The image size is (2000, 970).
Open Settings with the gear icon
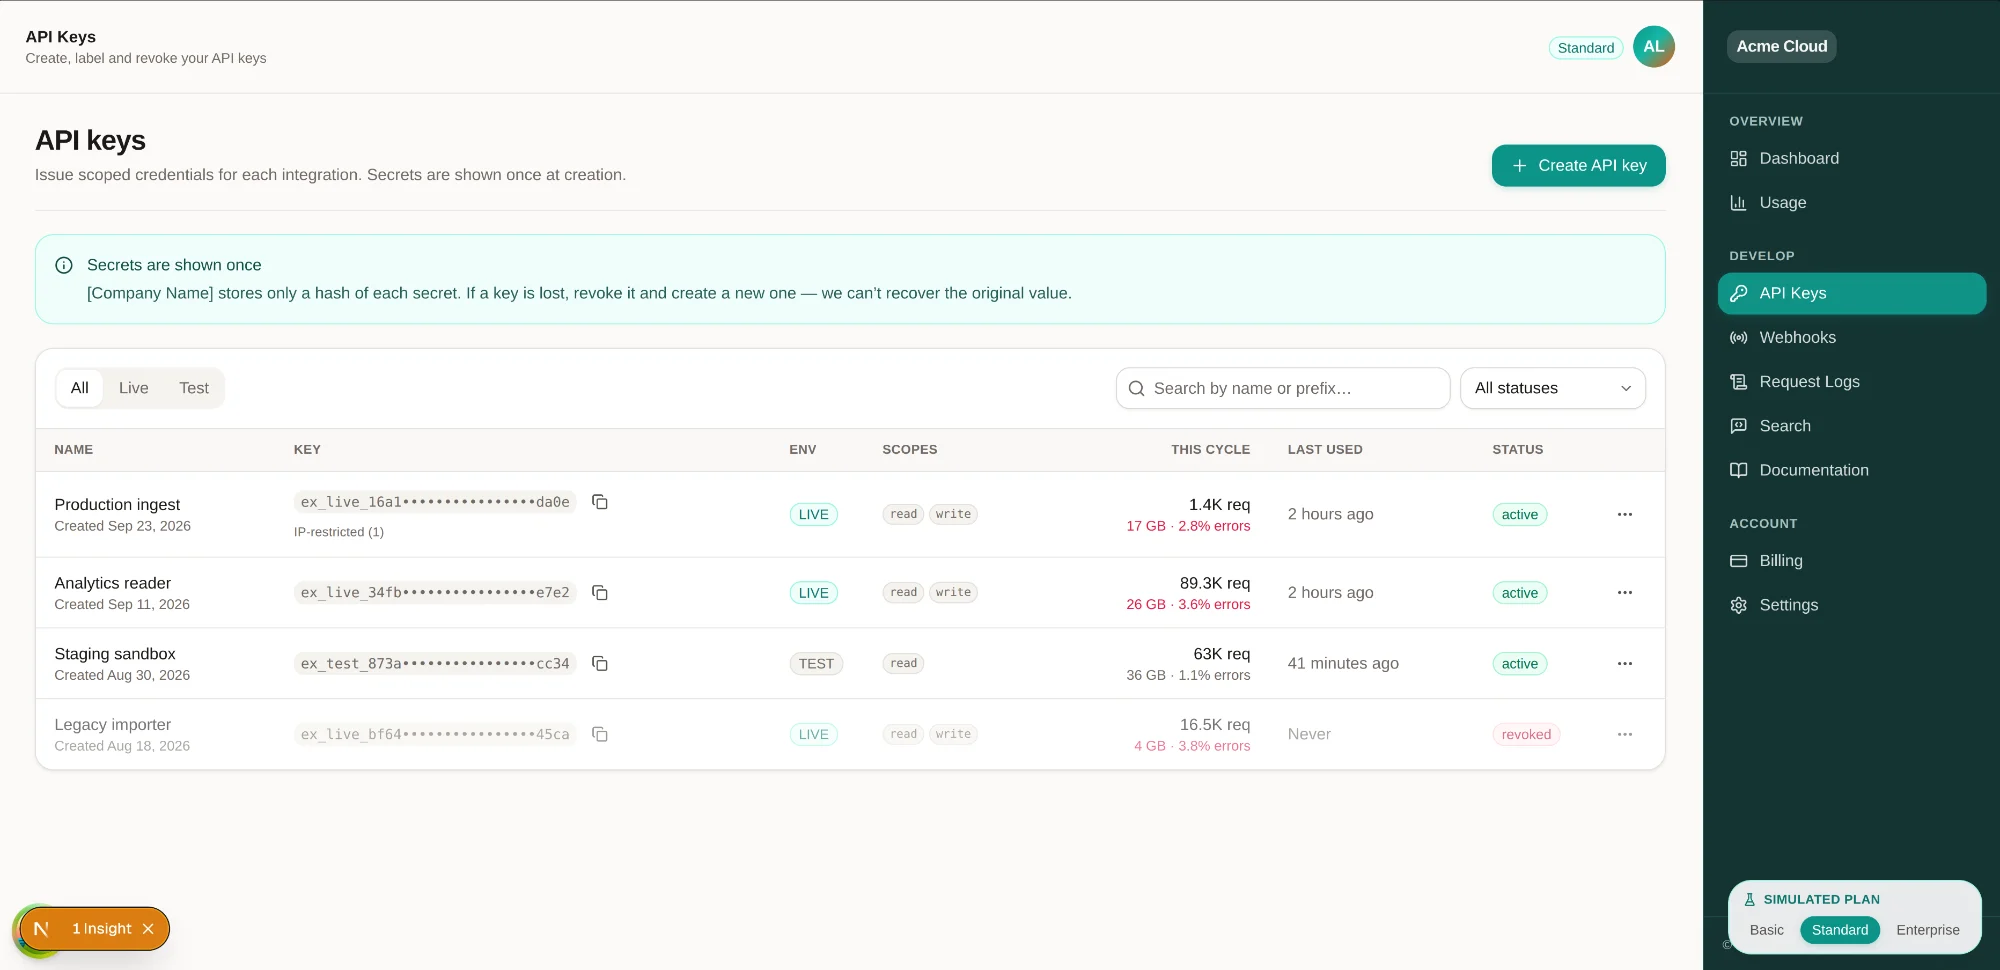coord(1851,605)
